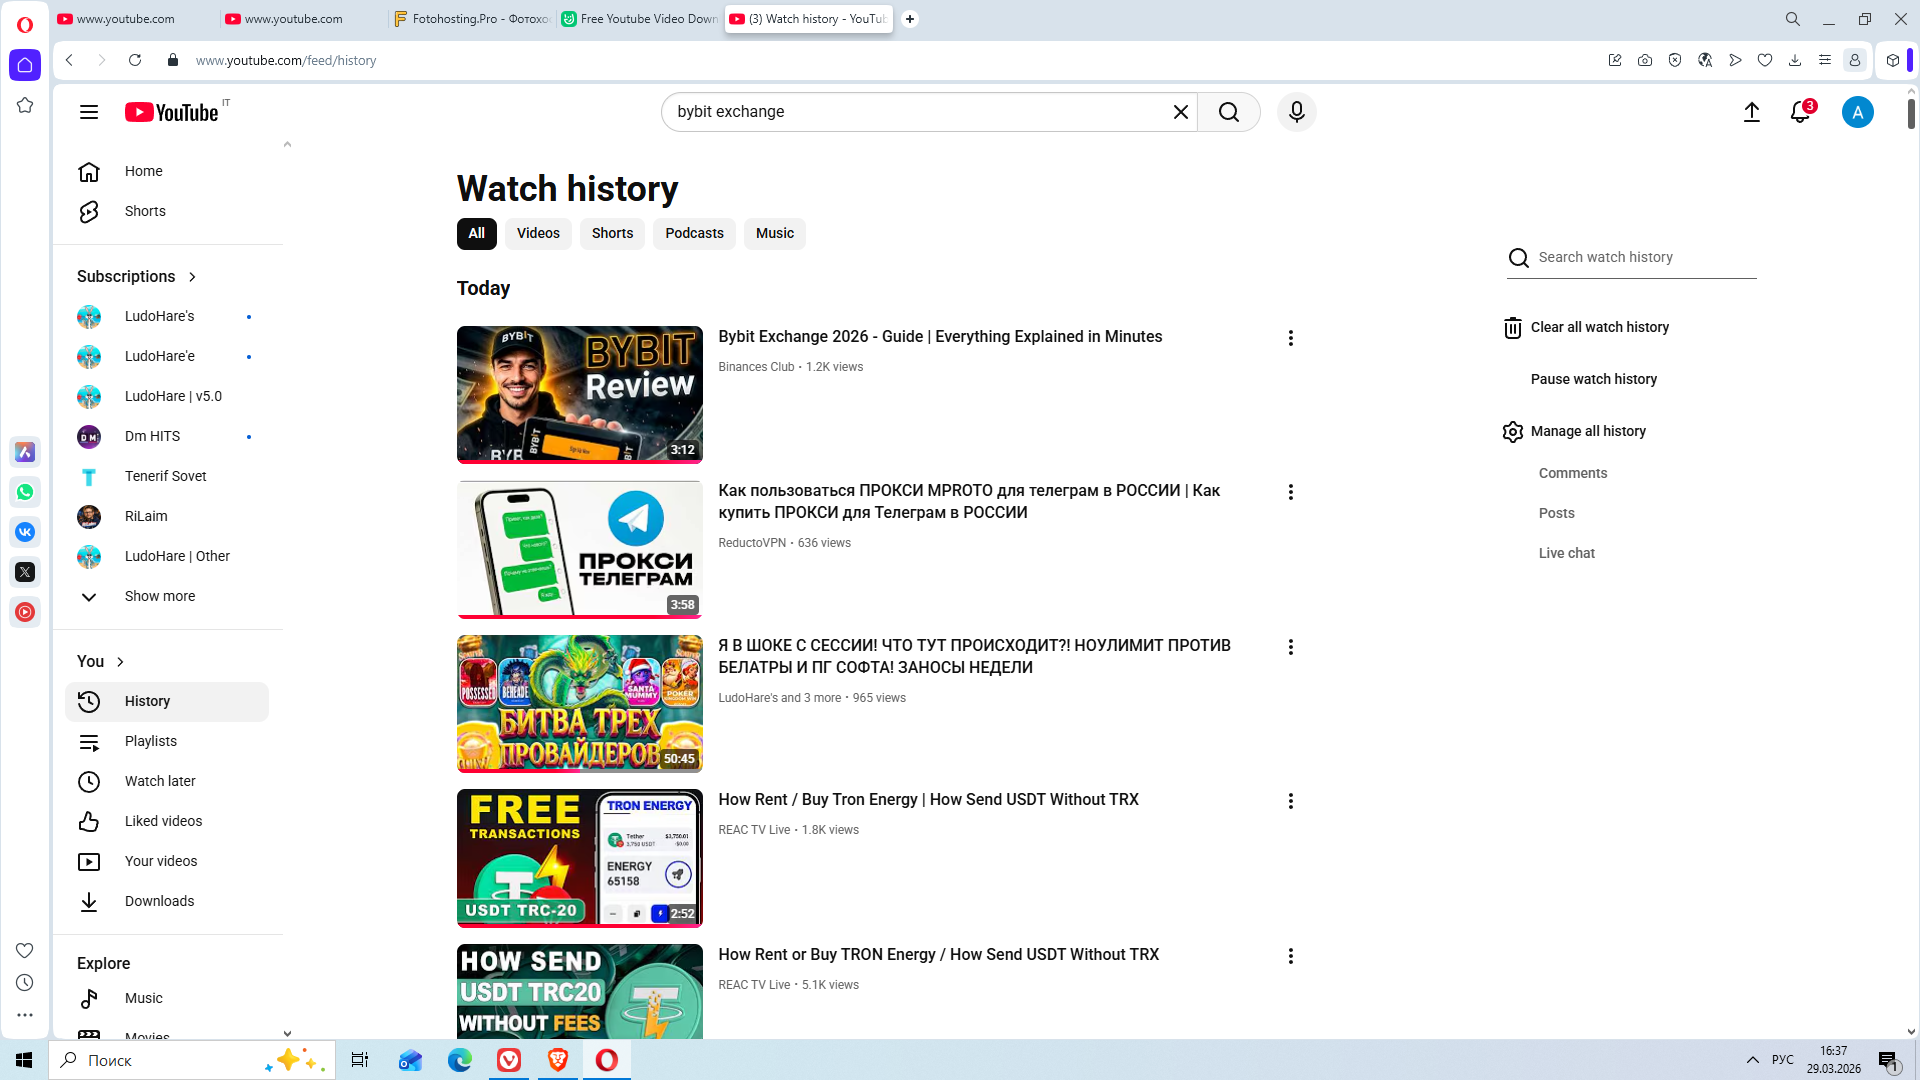This screenshot has width=1920, height=1080.
Task: Expand the Subscriptions section chevron
Action: tap(192, 277)
